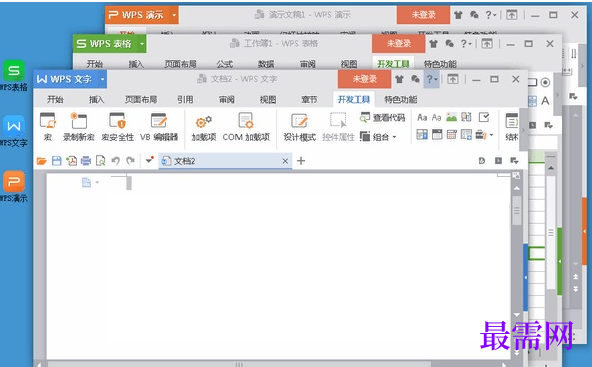592x367 pixels.
Task: Click the horizontal scrollbar in WPS 文字
Action: pyautogui.click(x=239, y=364)
